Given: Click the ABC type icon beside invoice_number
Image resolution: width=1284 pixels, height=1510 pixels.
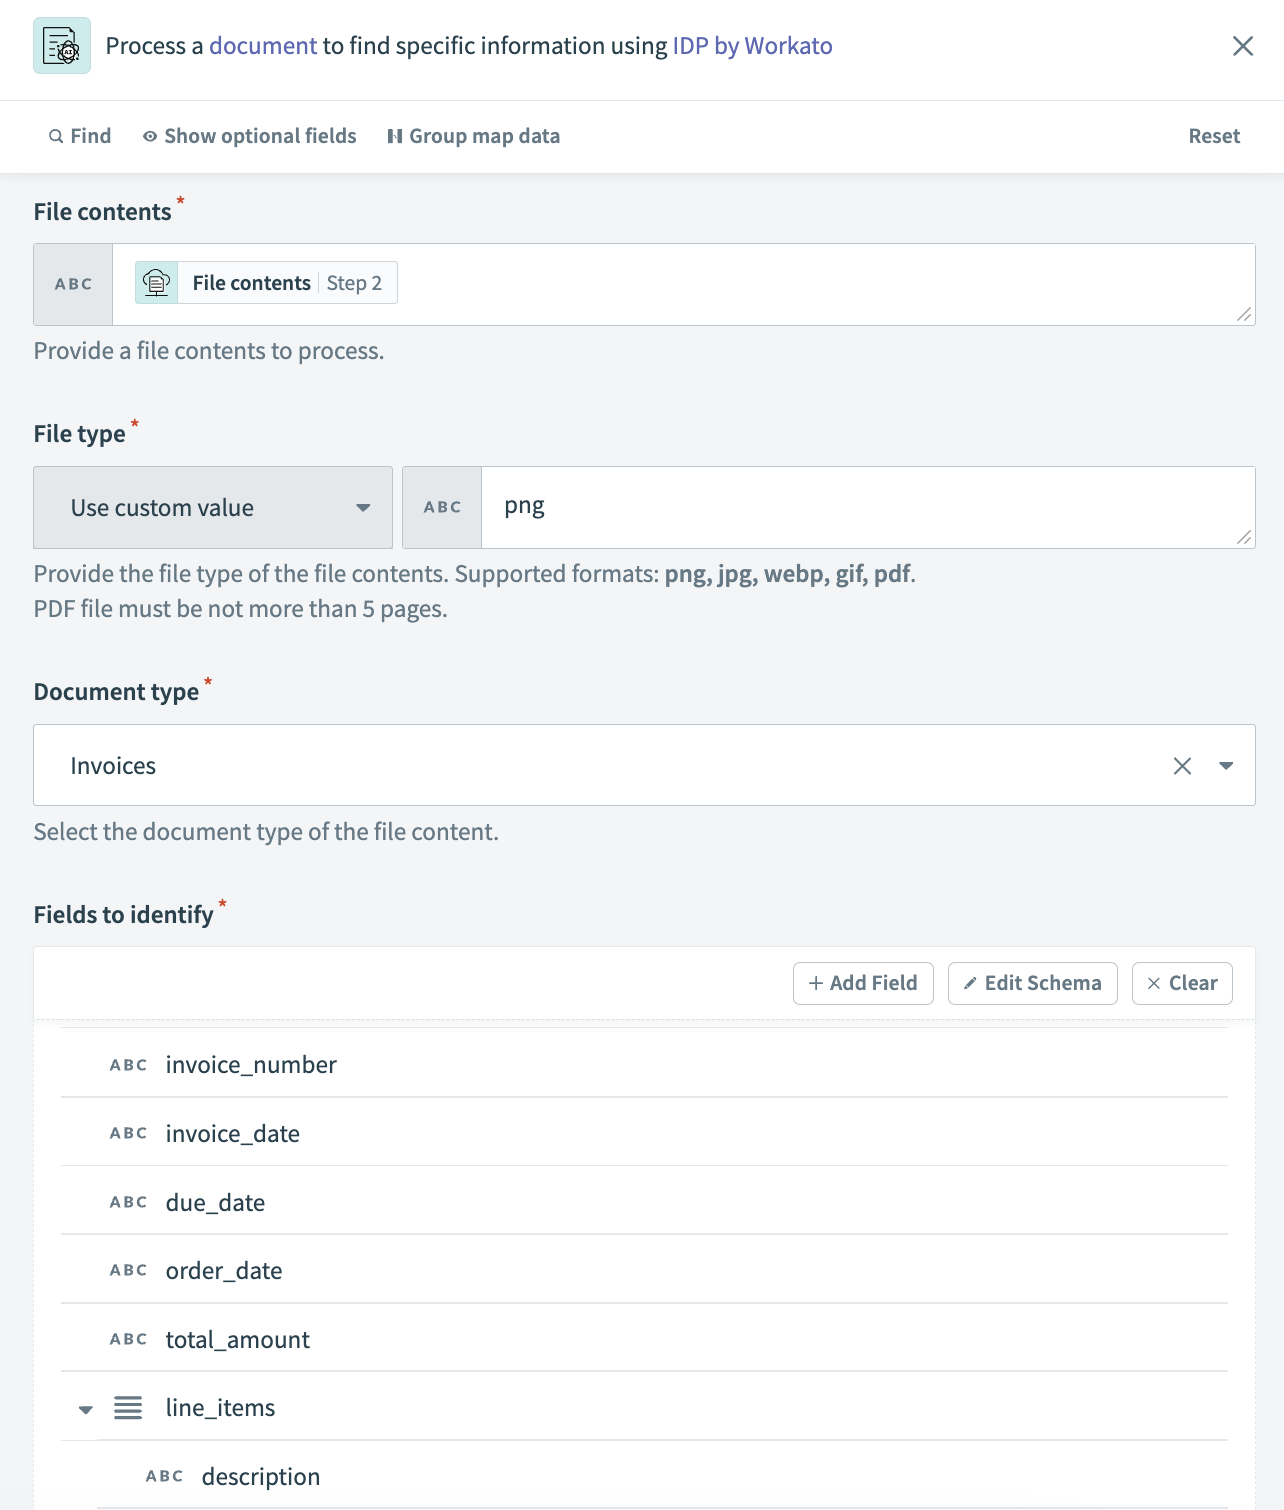Looking at the screenshot, I should point(128,1064).
